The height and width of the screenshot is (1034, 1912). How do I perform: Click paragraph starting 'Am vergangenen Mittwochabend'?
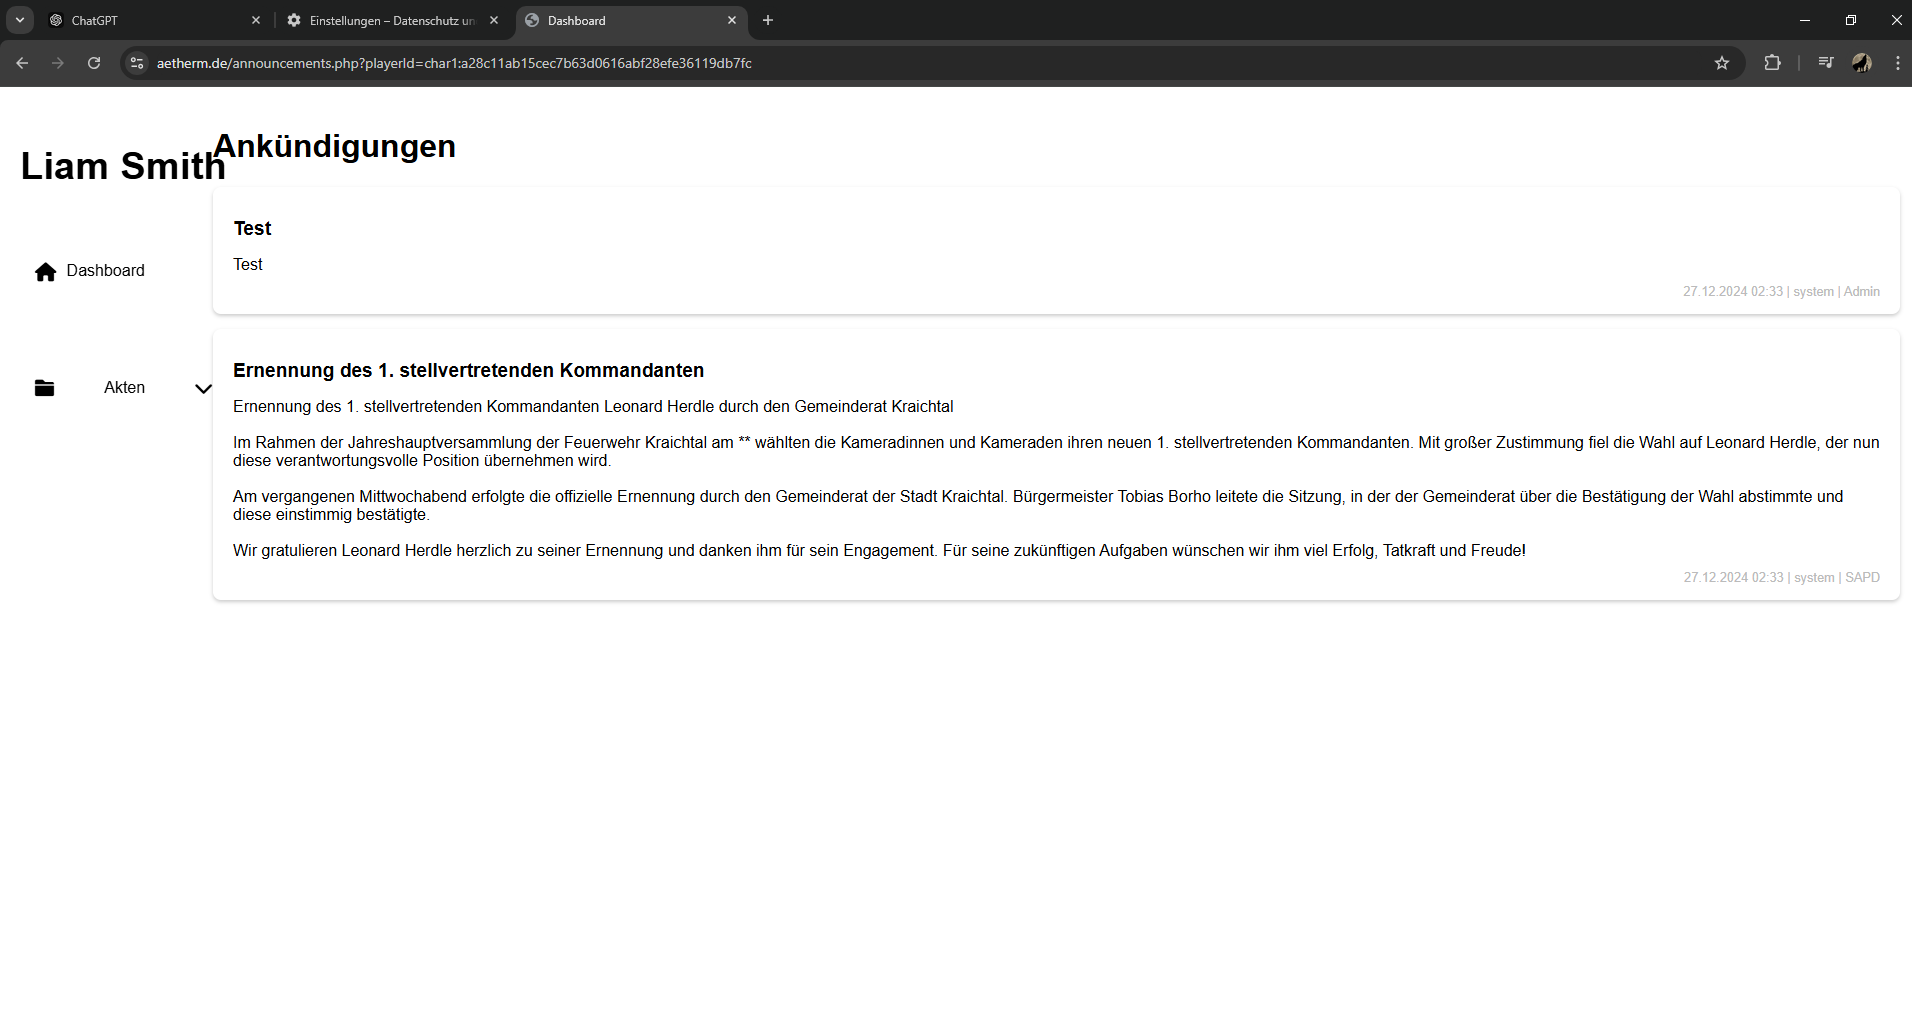1038,505
